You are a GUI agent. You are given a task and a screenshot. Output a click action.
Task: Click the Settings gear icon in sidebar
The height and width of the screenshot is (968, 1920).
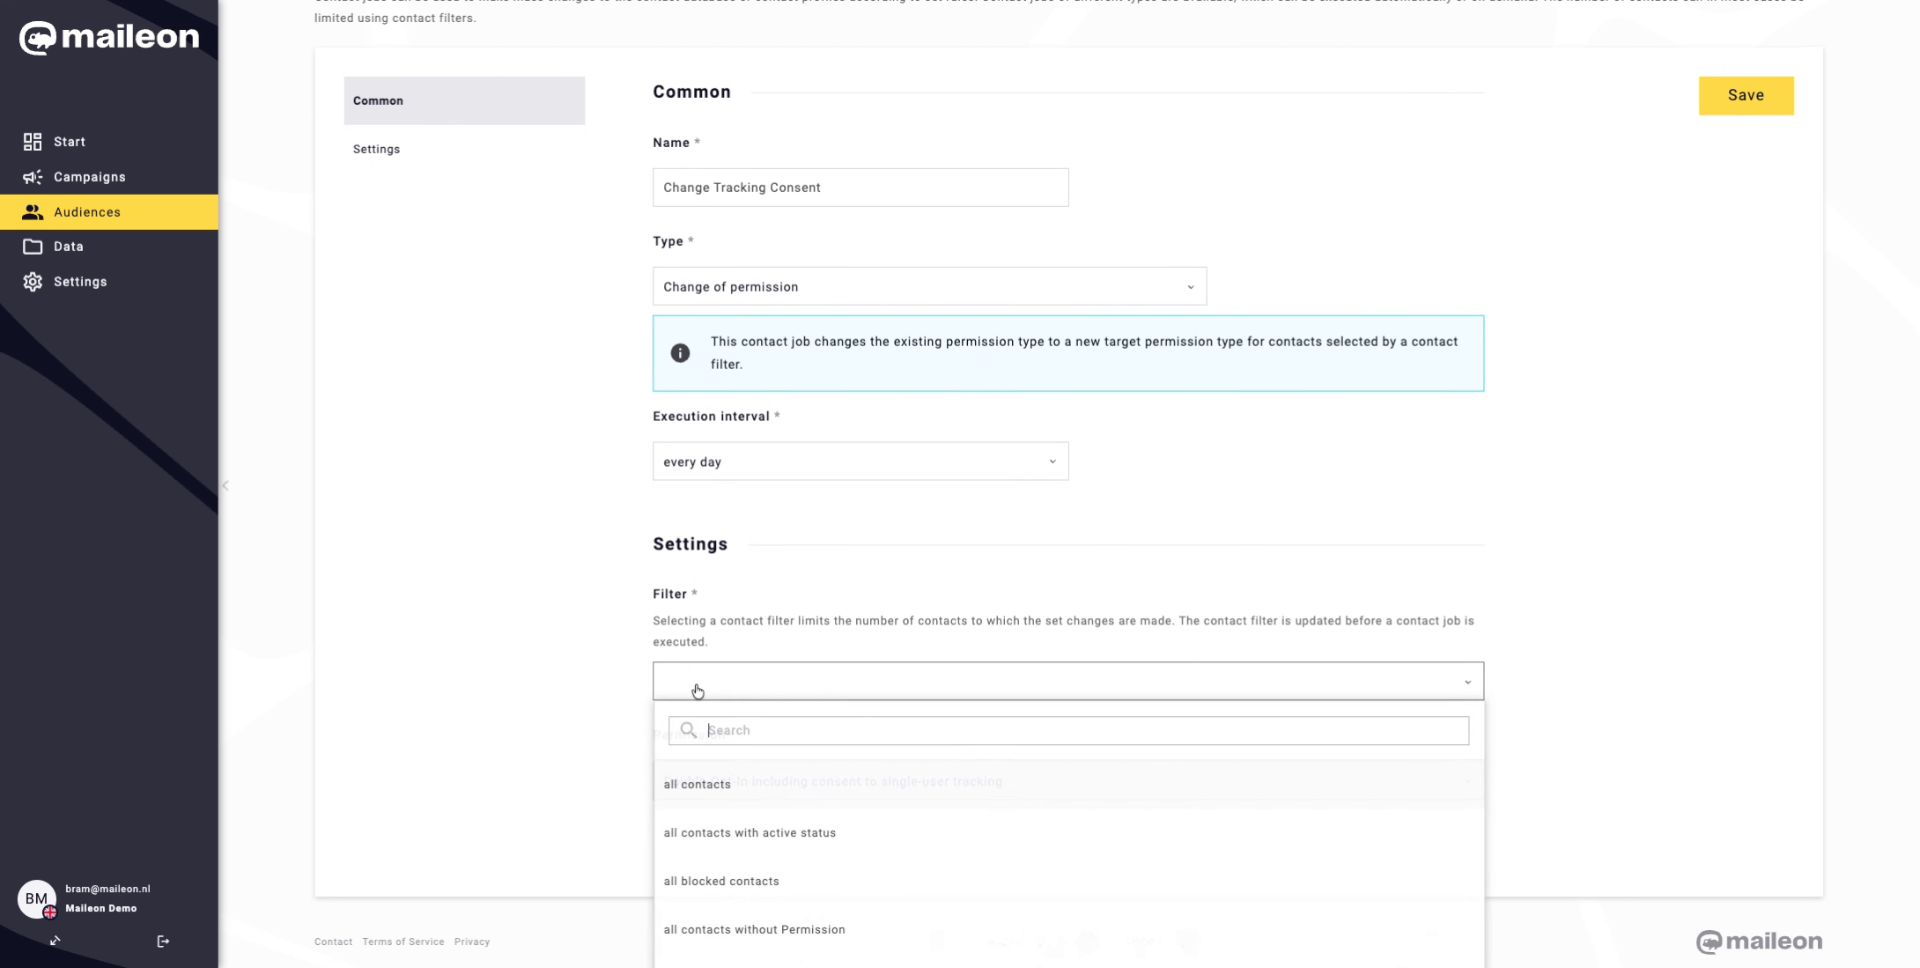[x=33, y=282]
